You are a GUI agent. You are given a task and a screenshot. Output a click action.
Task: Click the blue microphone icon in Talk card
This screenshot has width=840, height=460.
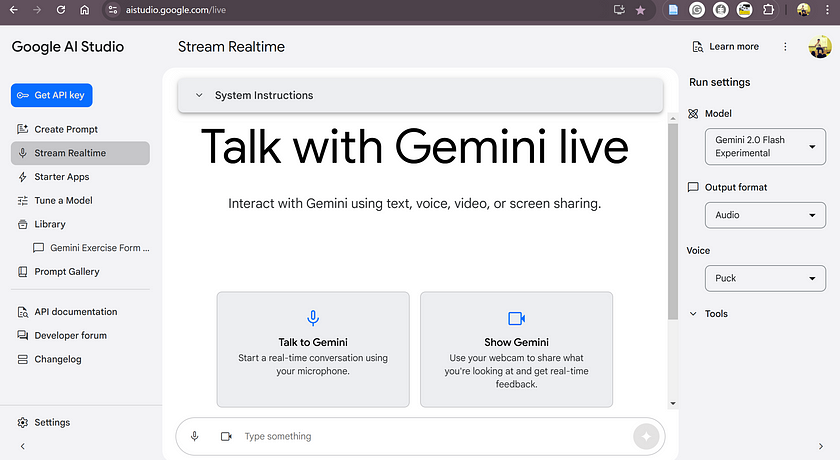coord(313,318)
